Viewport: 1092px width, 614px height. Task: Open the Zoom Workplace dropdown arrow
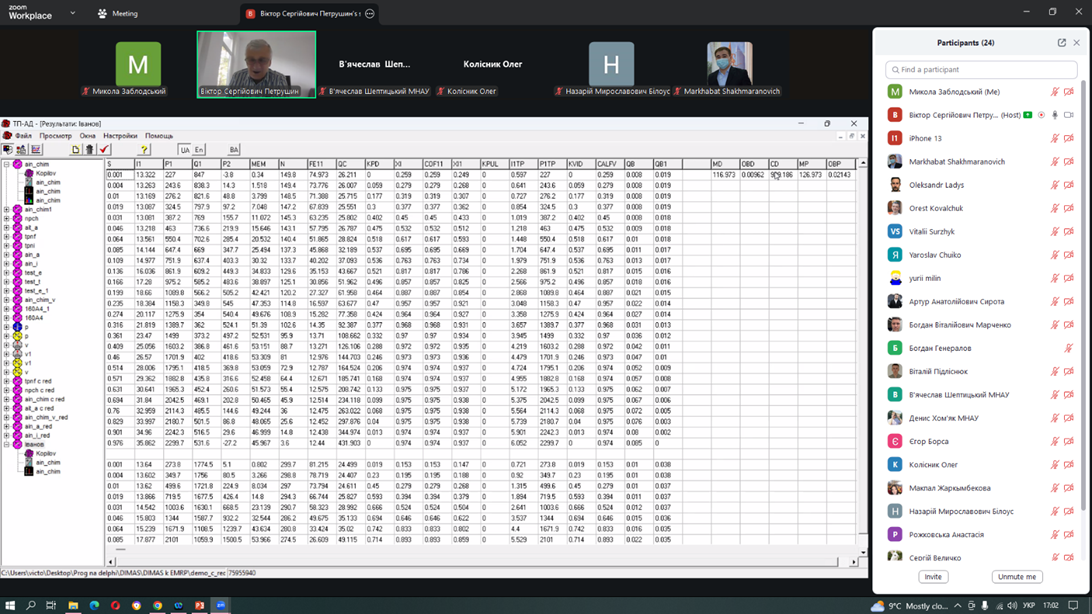click(x=72, y=14)
